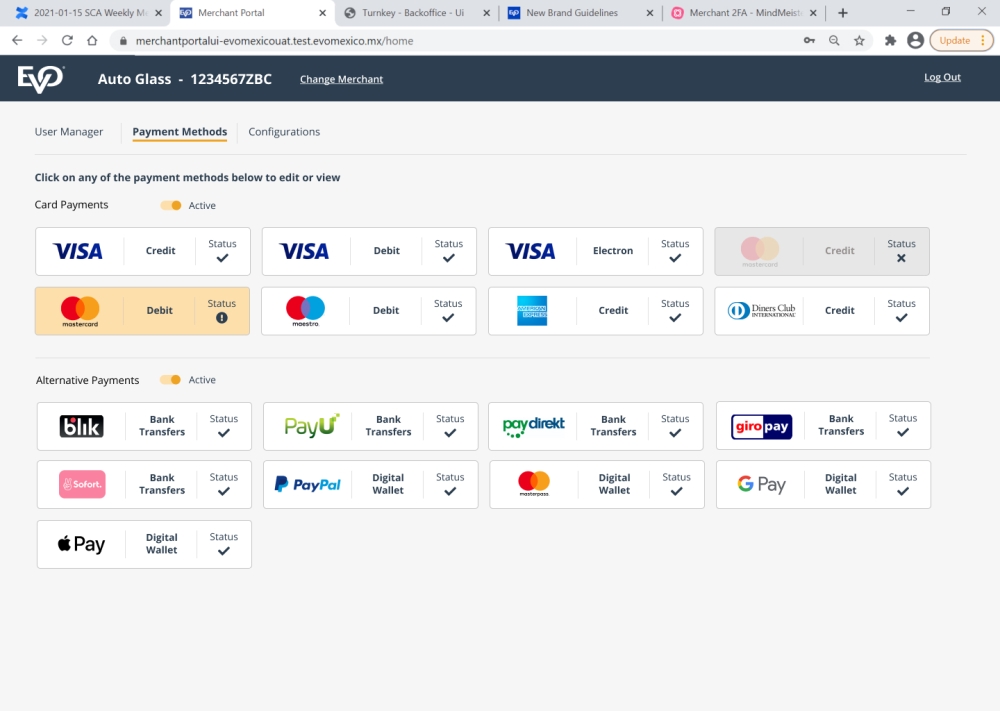Viewport: 1000px width, 711px height.
Task: Click Electron label on Visa card
Action: coord(613,251)
